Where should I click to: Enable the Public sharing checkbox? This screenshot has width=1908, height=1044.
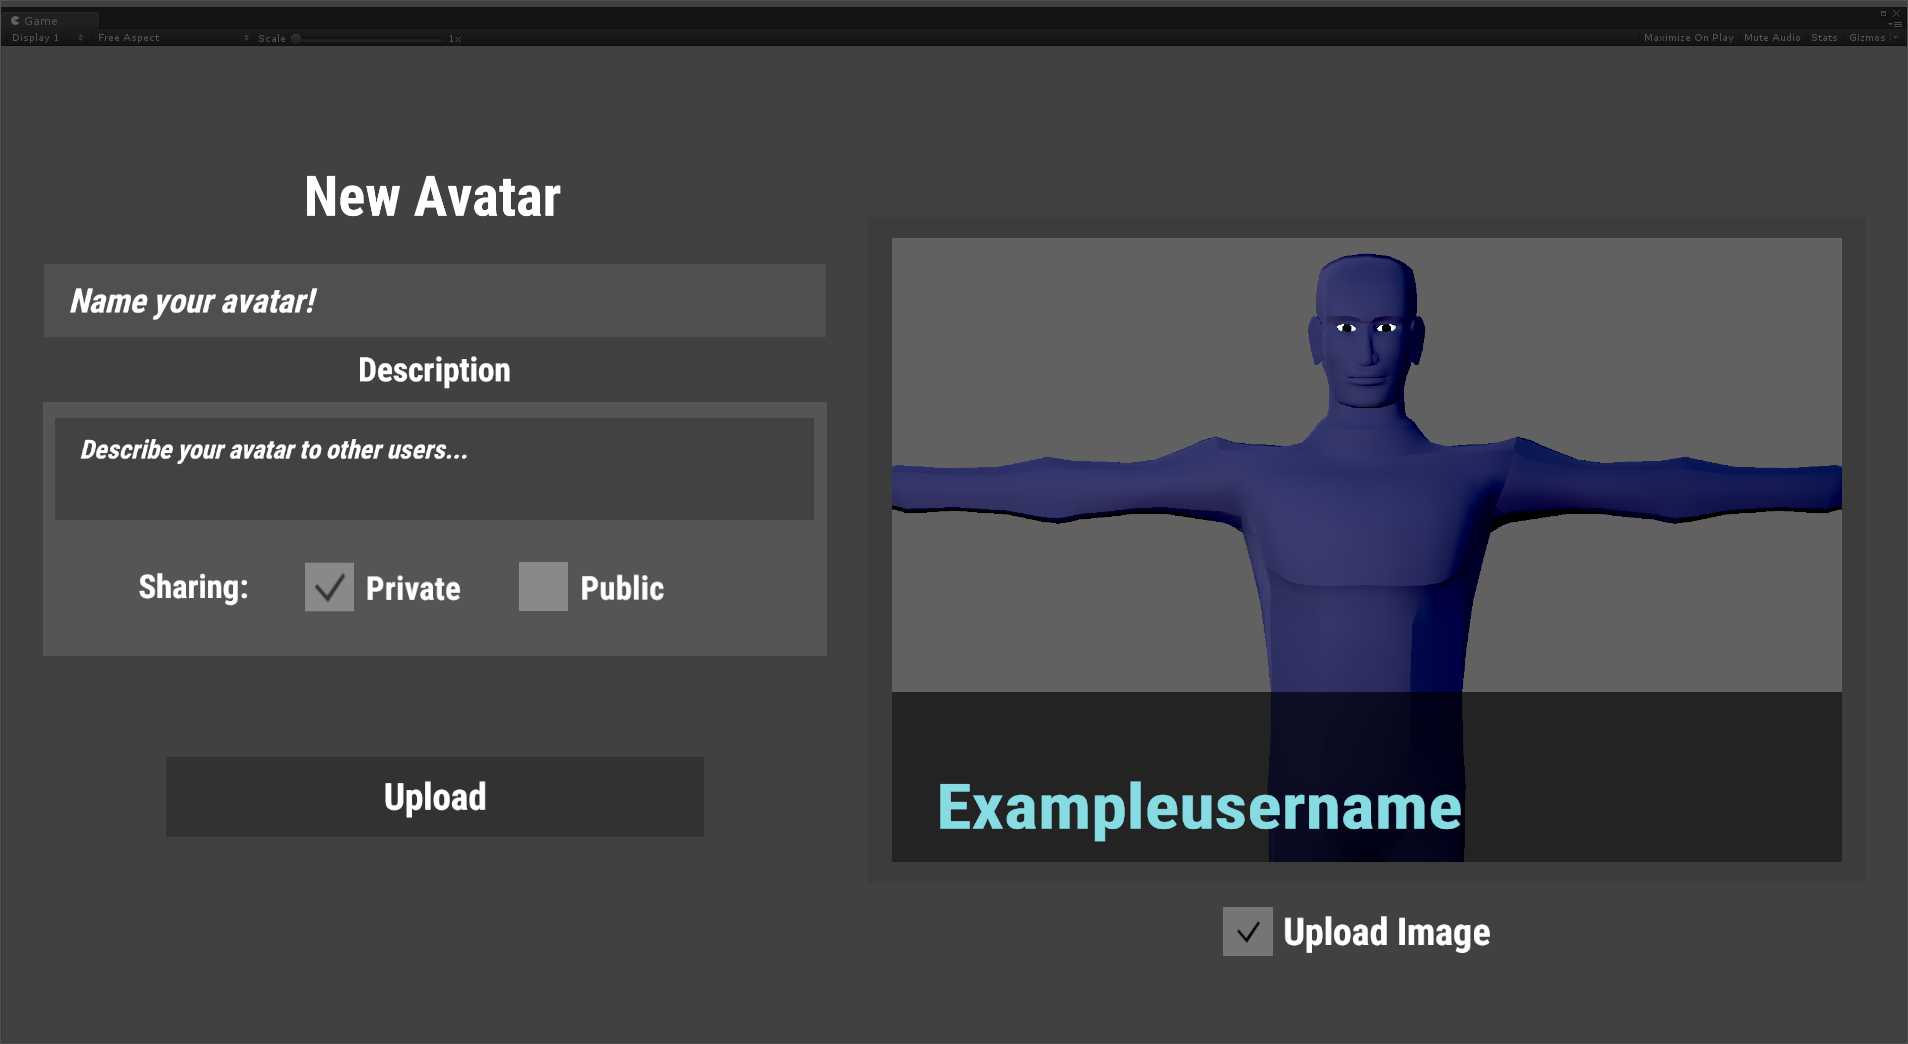(x=543, y=587)
